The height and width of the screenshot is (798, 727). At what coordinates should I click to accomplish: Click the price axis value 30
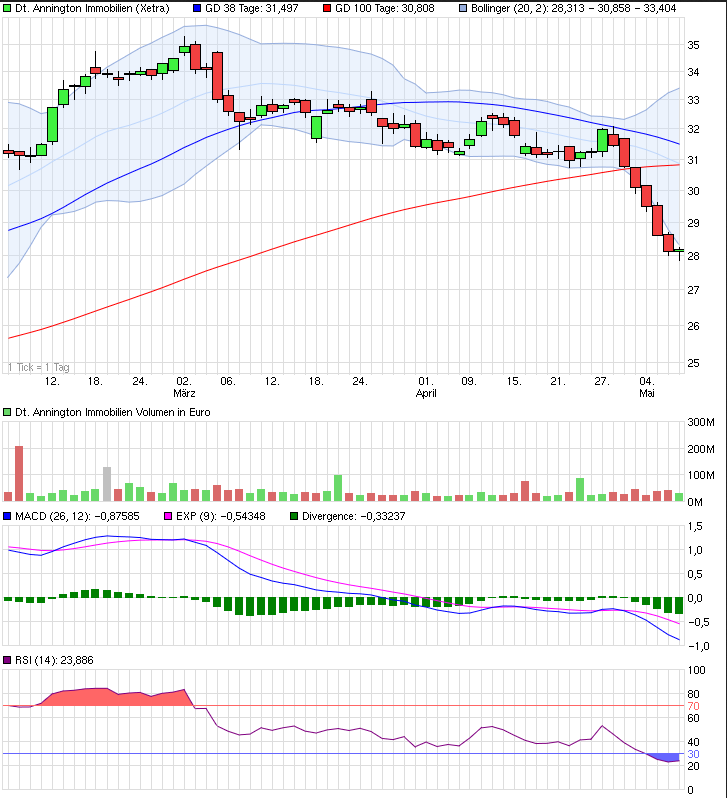coord(693,191)
